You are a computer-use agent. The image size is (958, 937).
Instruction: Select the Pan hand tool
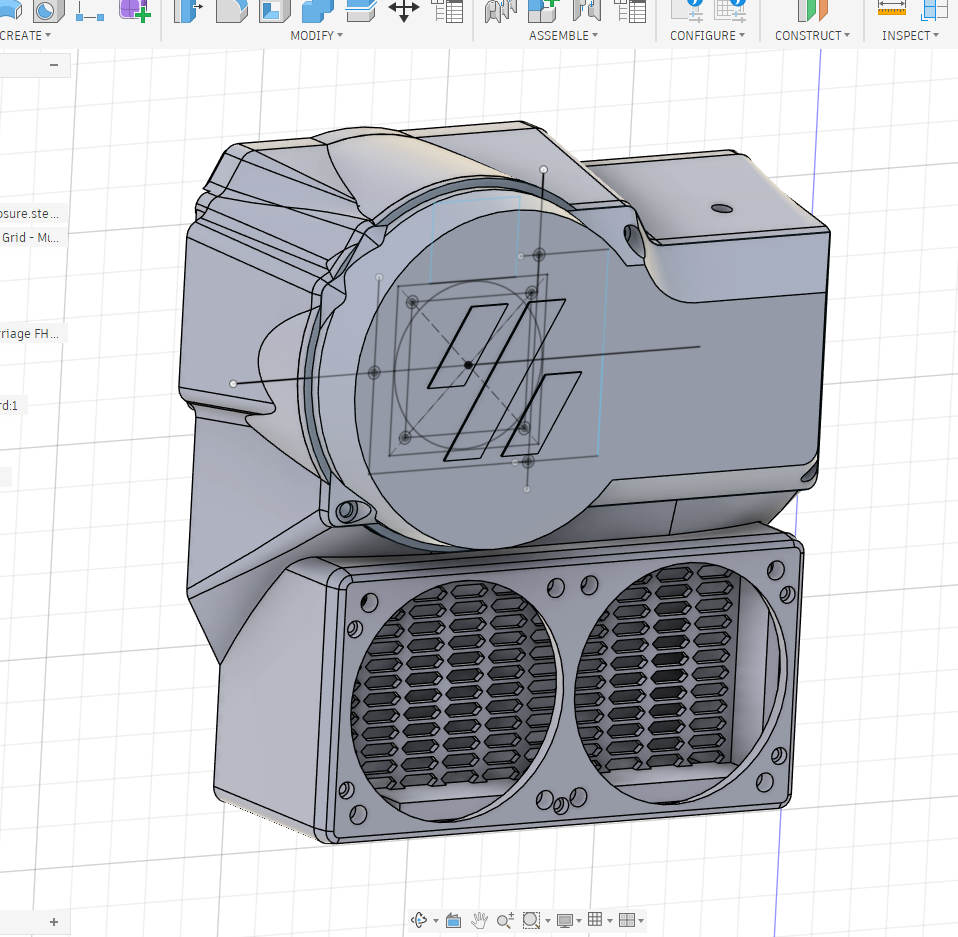click(x=480, y=920)
